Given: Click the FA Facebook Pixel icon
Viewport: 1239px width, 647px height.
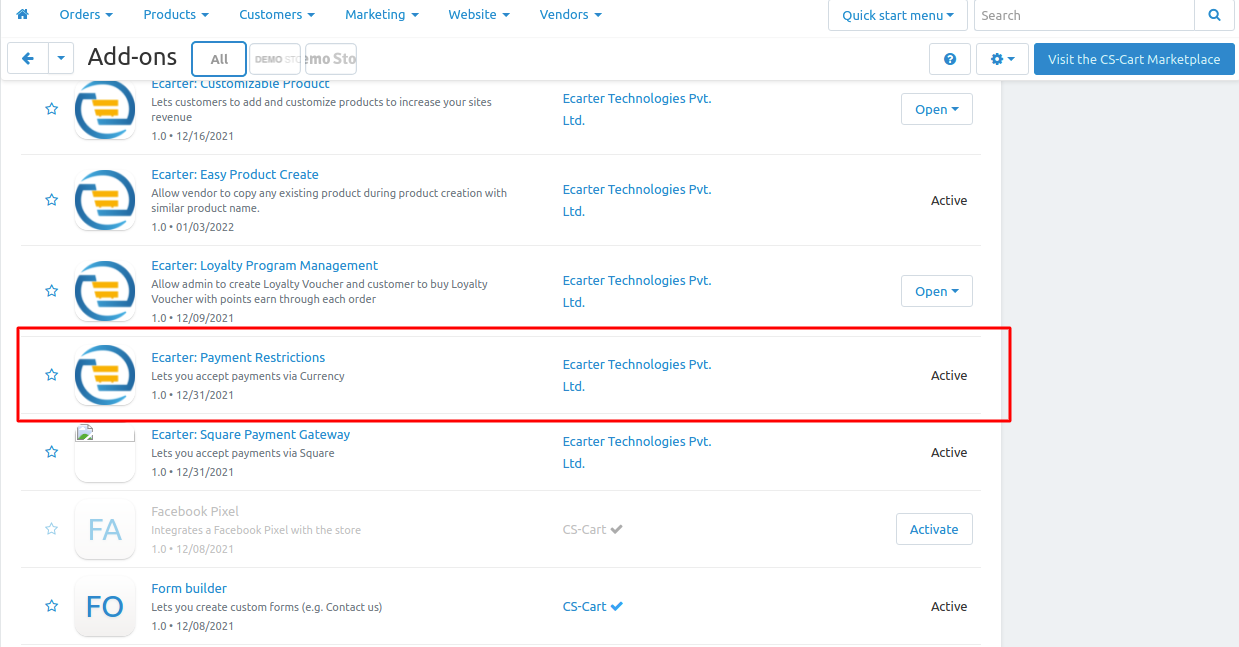Looking at the screenshot, I should coord(105,529).
